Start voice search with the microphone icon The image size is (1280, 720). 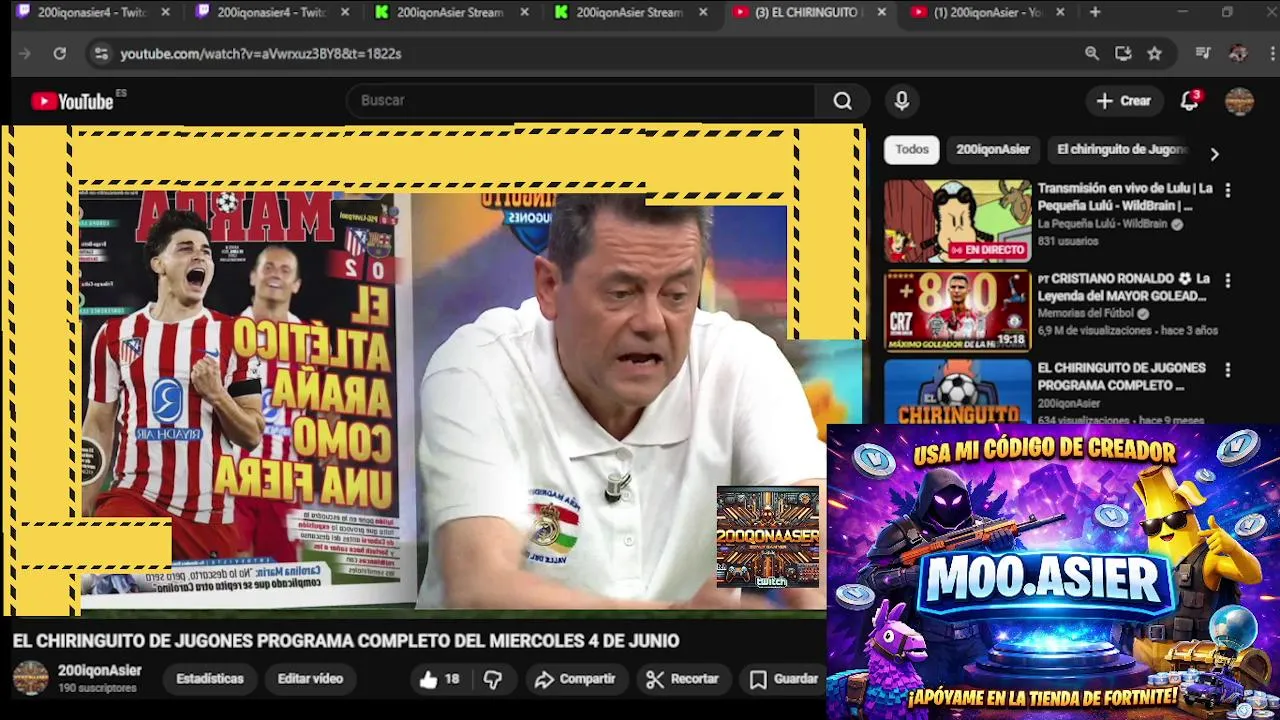(x=902, y=100)
